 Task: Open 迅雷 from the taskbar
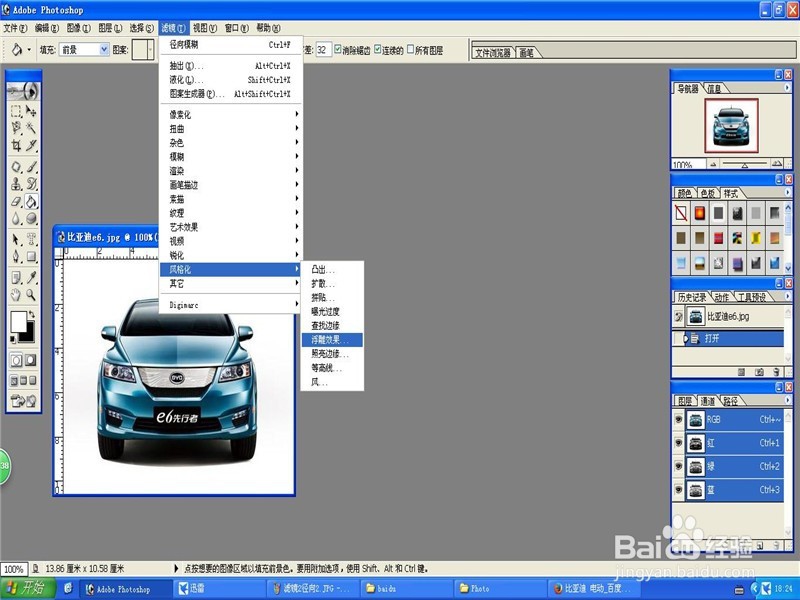[x=219, y=589]
